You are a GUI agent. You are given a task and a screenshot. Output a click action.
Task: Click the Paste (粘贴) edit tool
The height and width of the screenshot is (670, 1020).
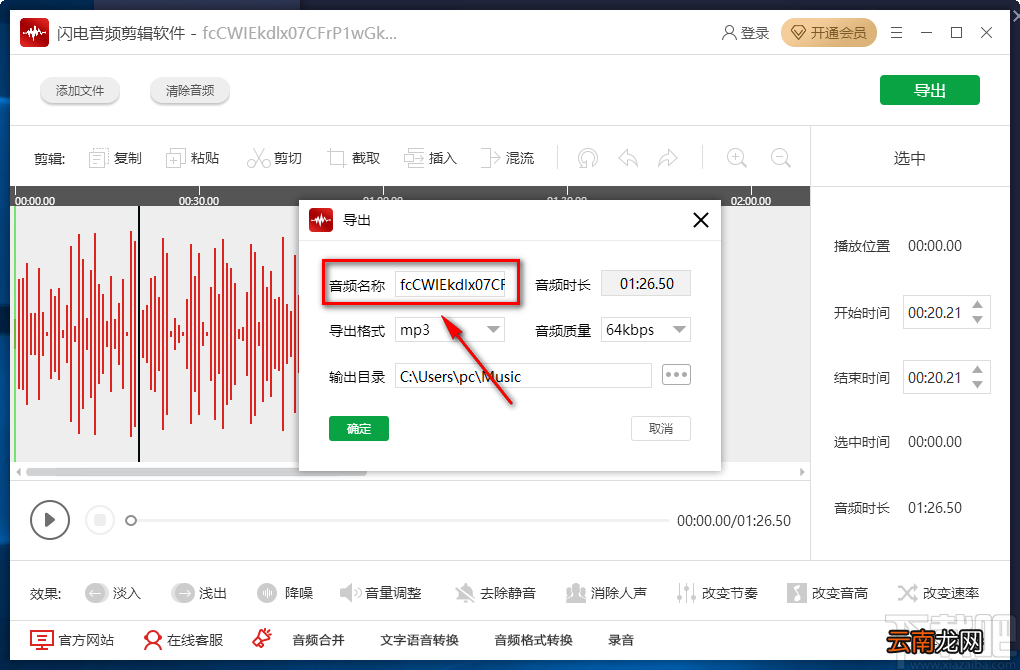[x=193, y=158]
